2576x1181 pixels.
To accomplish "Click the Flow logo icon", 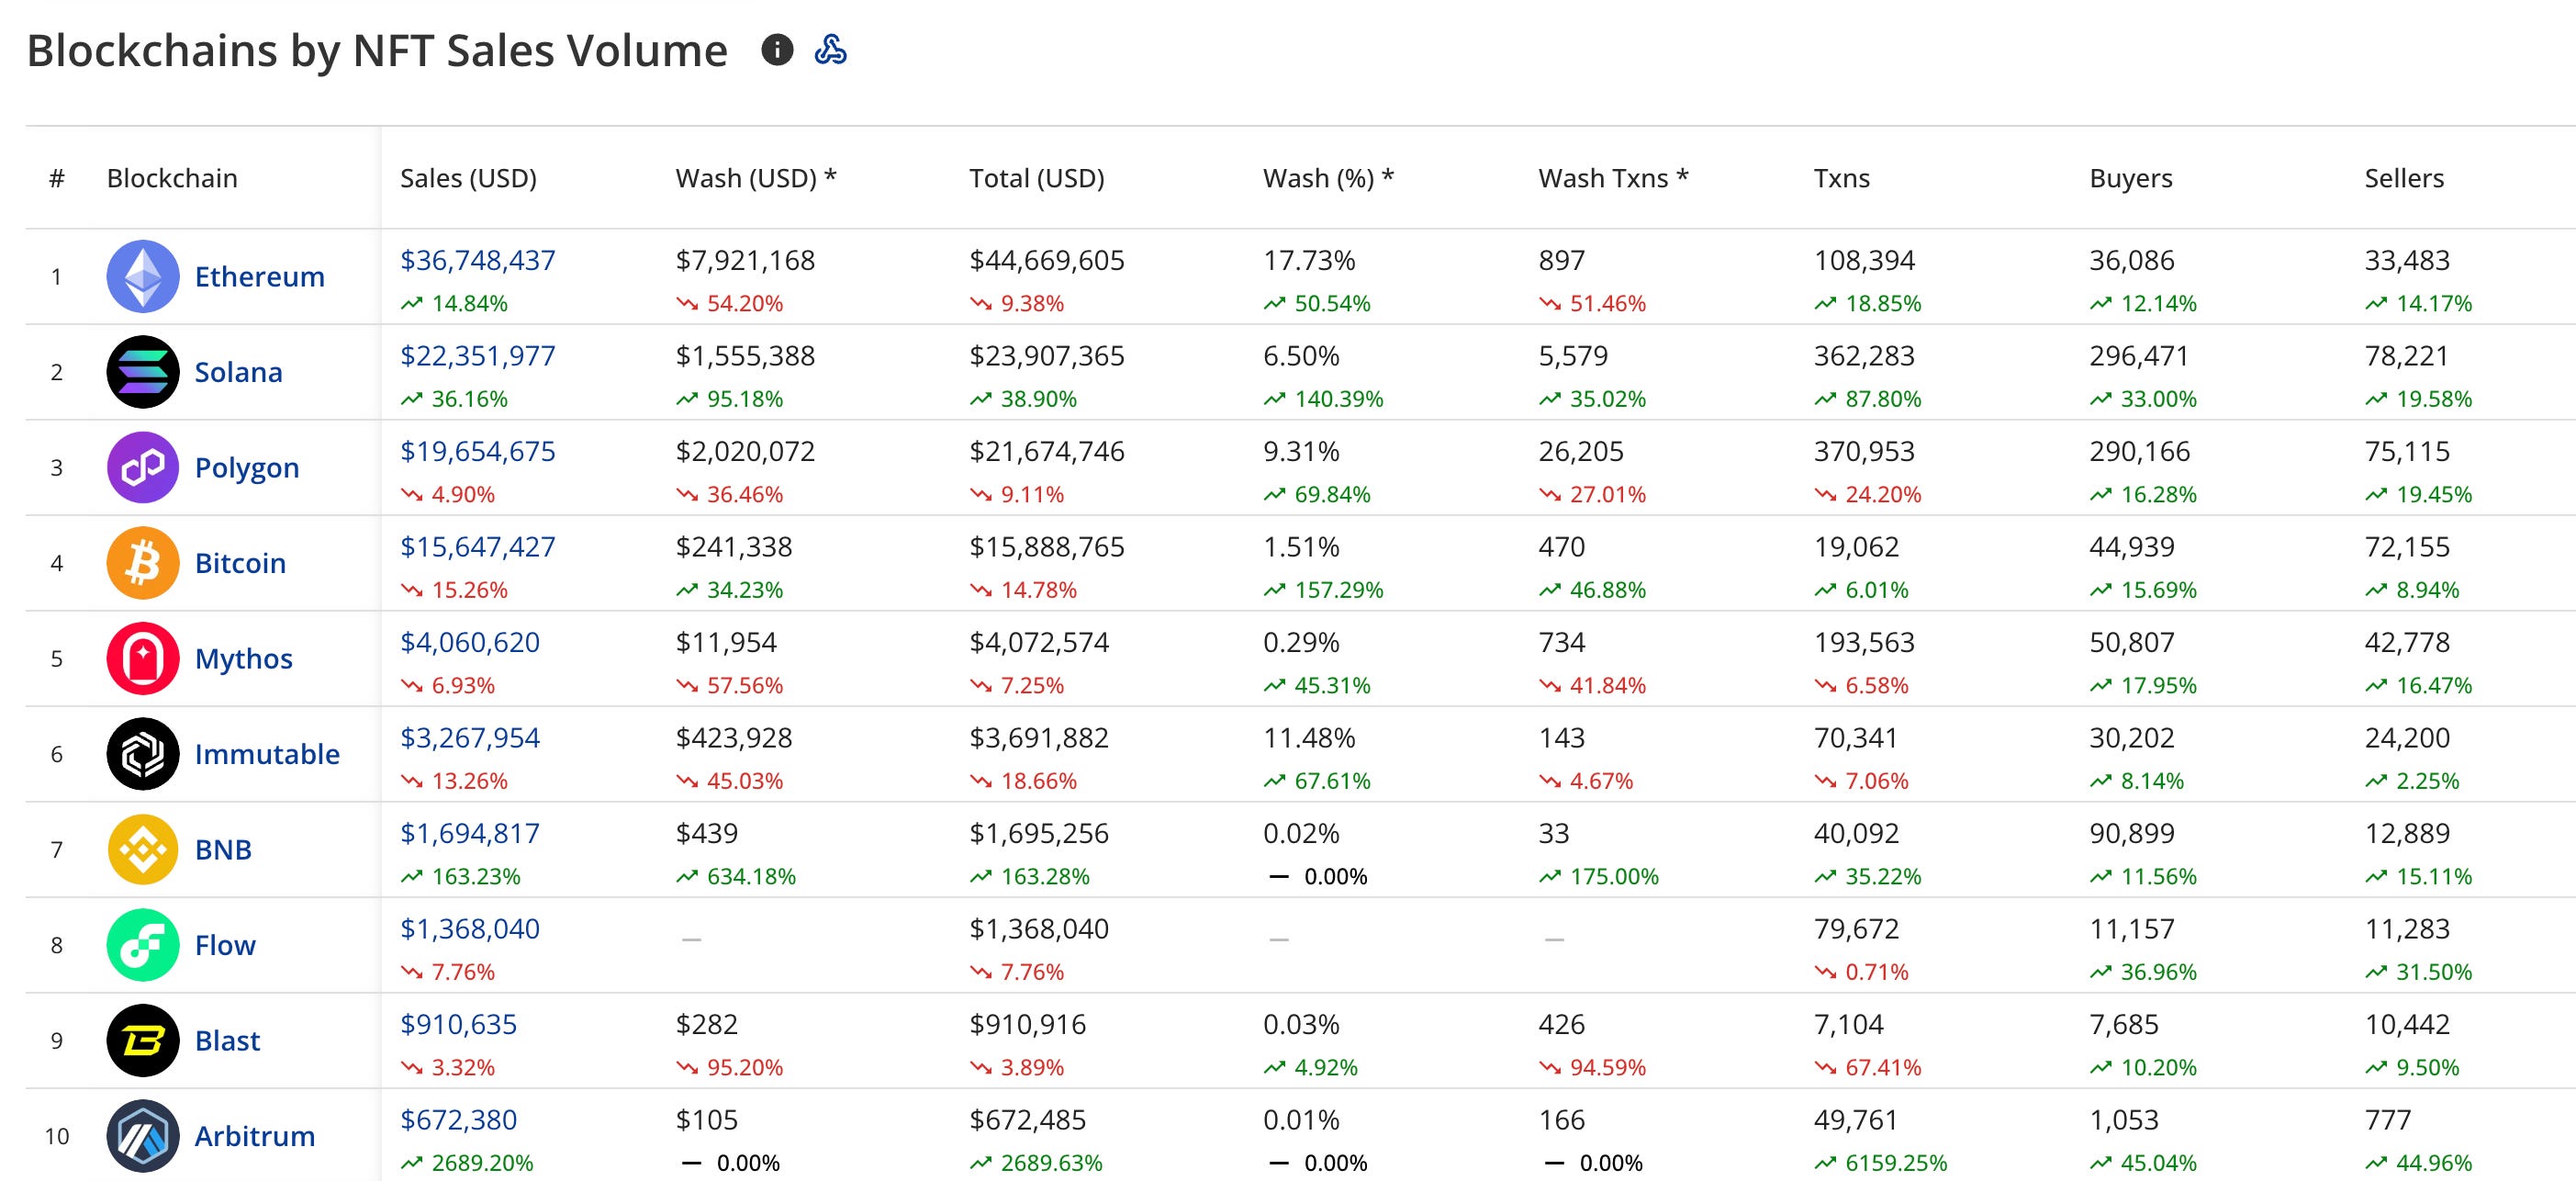I will point(143,945).
